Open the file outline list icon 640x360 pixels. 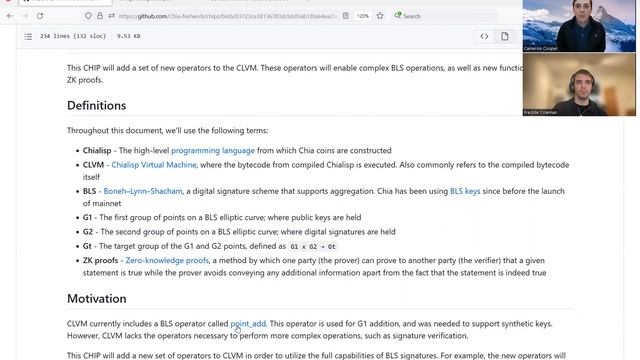point(28,37)
